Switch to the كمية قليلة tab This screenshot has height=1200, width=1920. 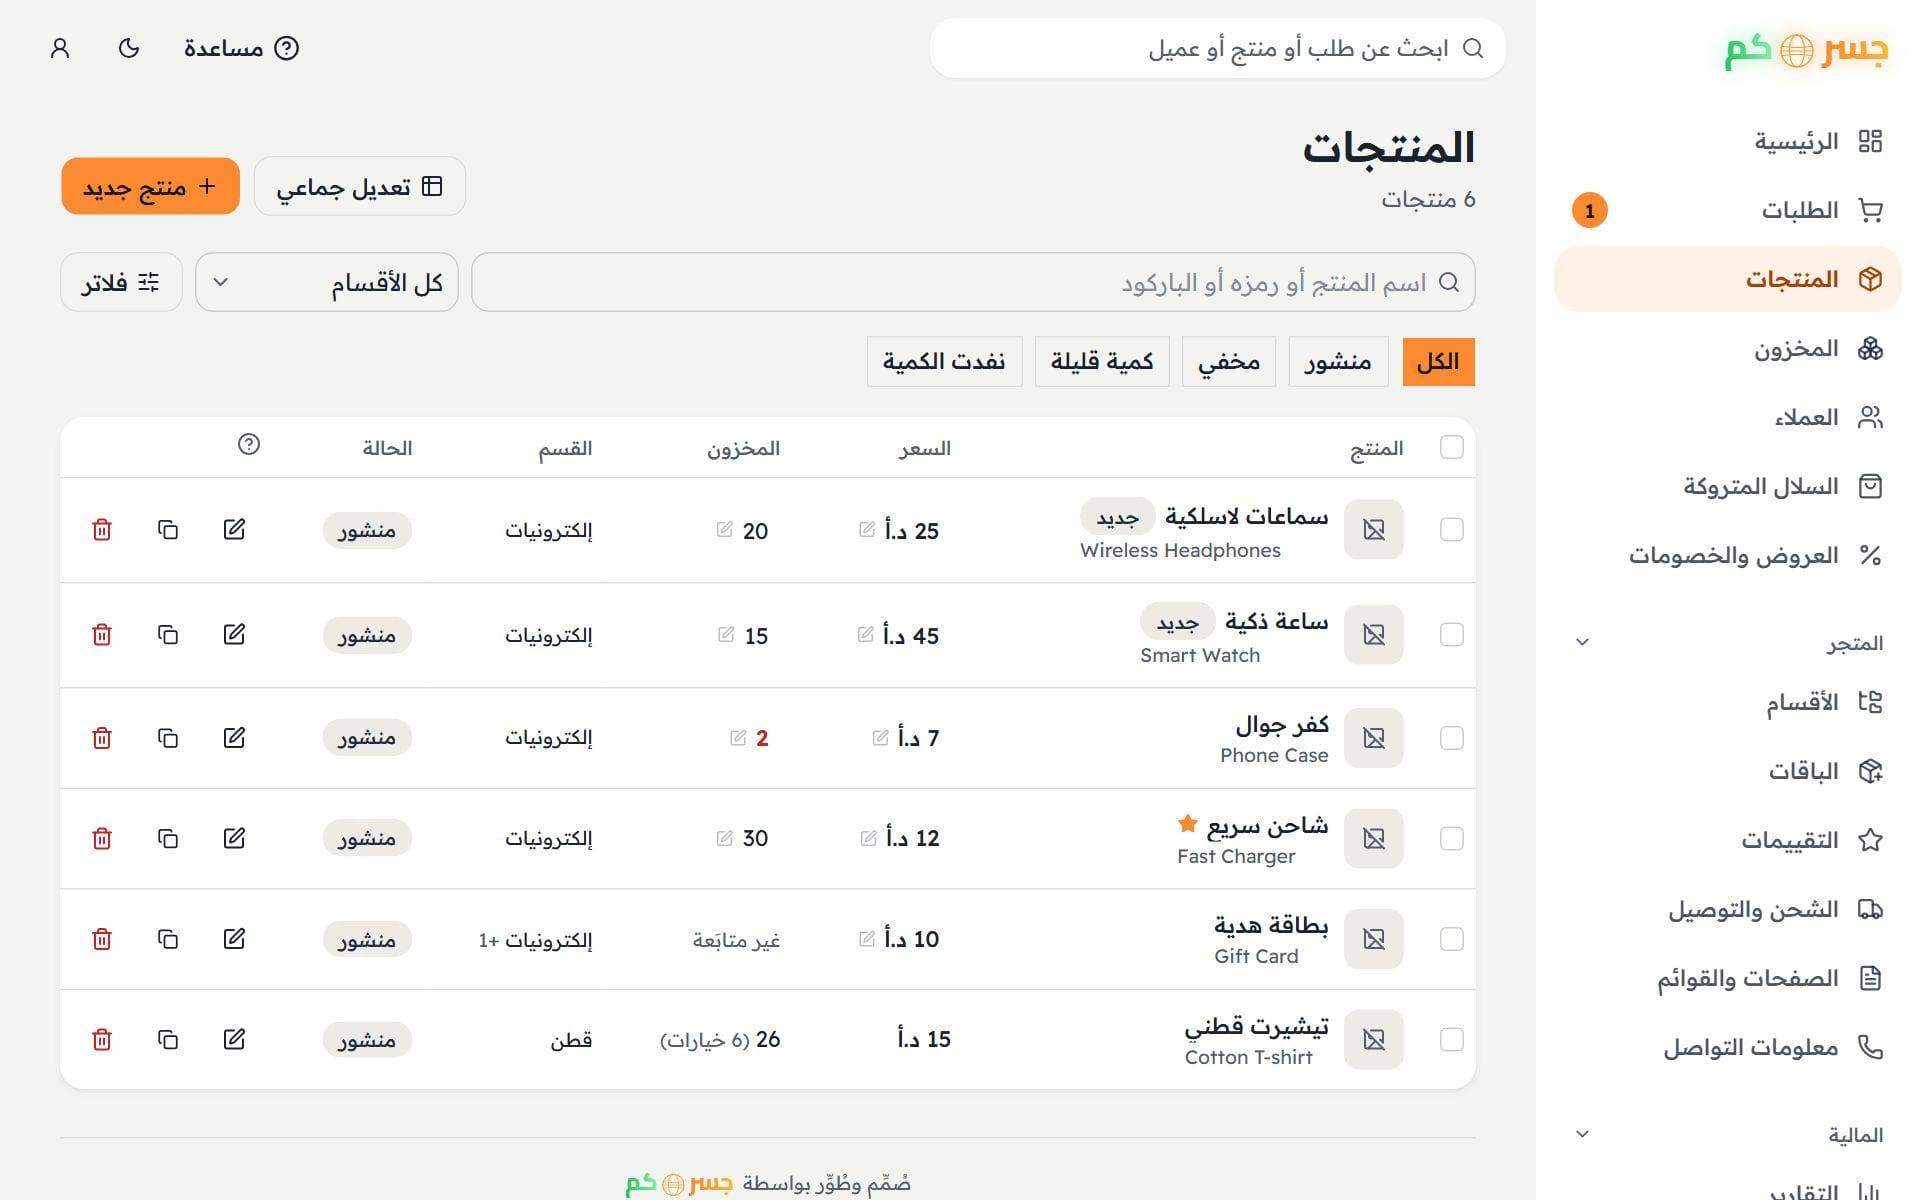coord(1102,362)
